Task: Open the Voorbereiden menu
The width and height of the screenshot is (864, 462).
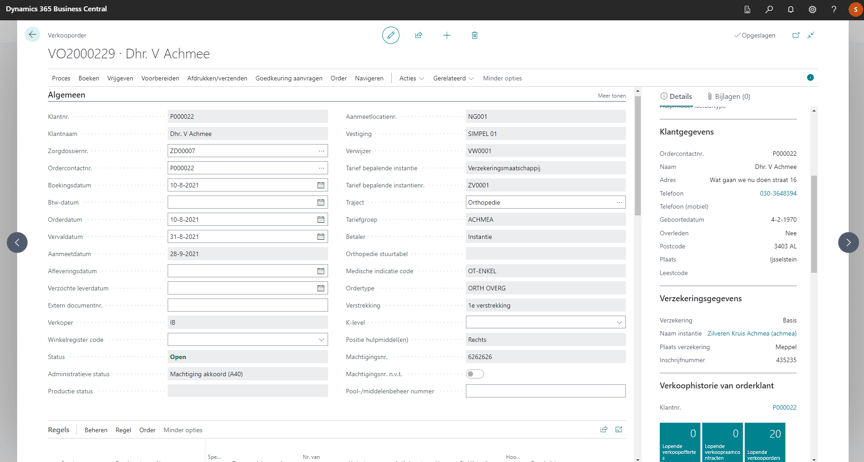Action: pyautogui.click(x=160, y=78)
